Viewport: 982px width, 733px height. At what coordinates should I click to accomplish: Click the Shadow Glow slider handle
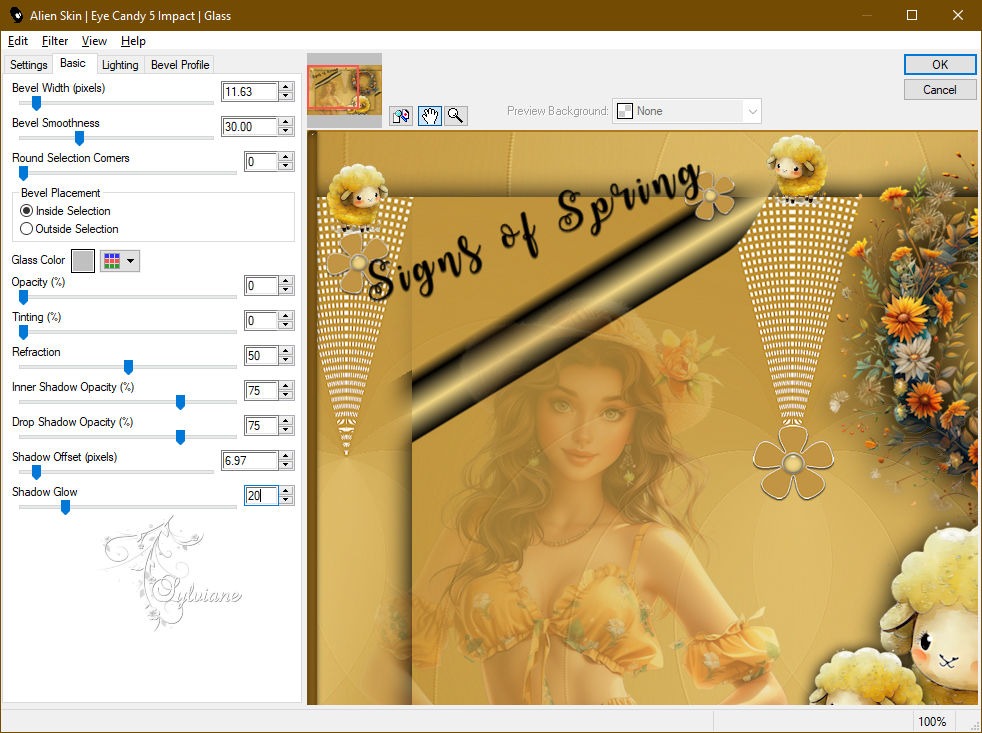(65, 507)
